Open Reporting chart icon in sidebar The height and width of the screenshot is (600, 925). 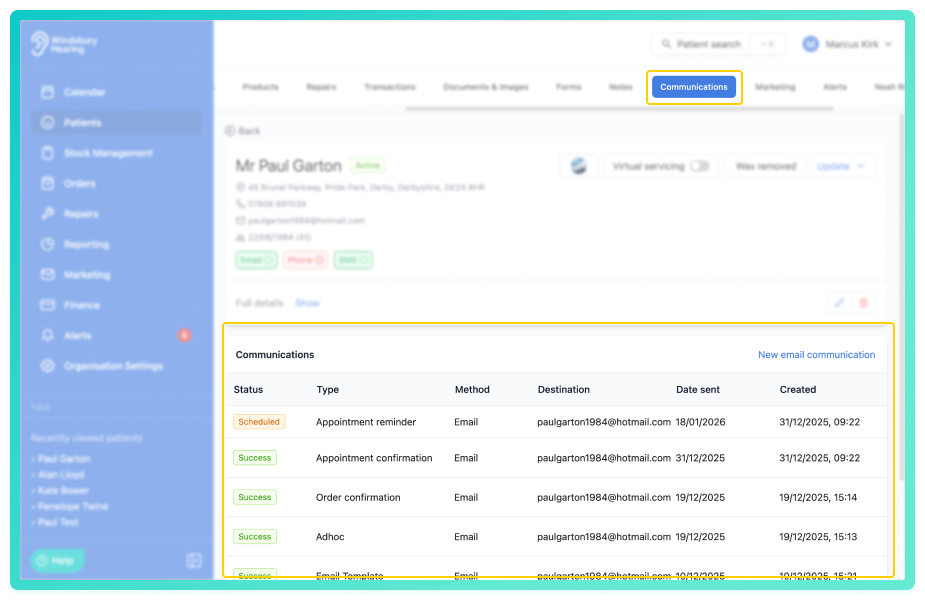[48, 244]
